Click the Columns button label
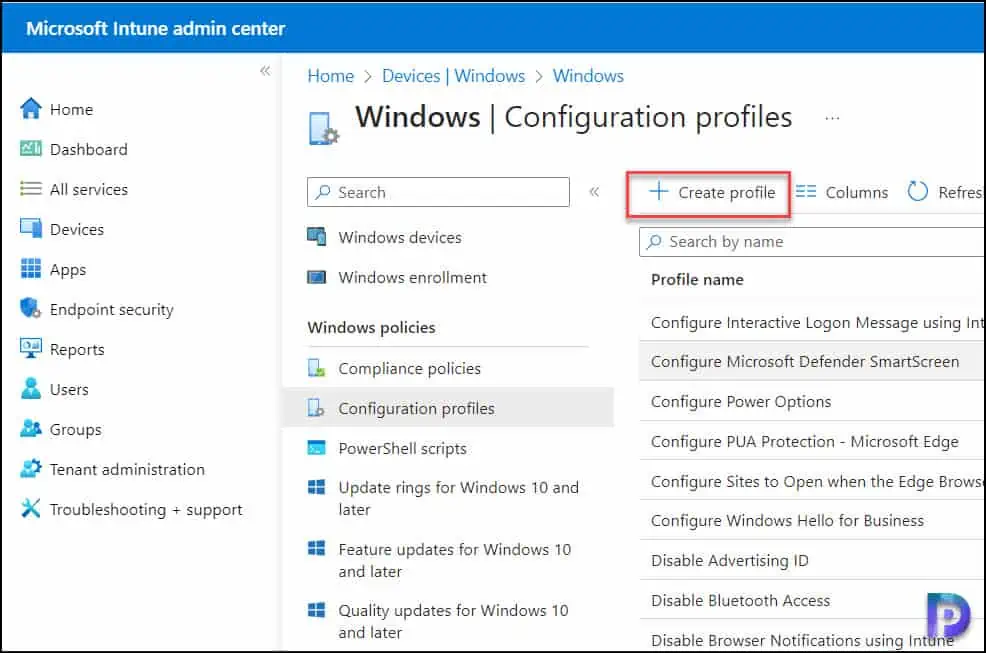986x653 pixels. (856, 193)
